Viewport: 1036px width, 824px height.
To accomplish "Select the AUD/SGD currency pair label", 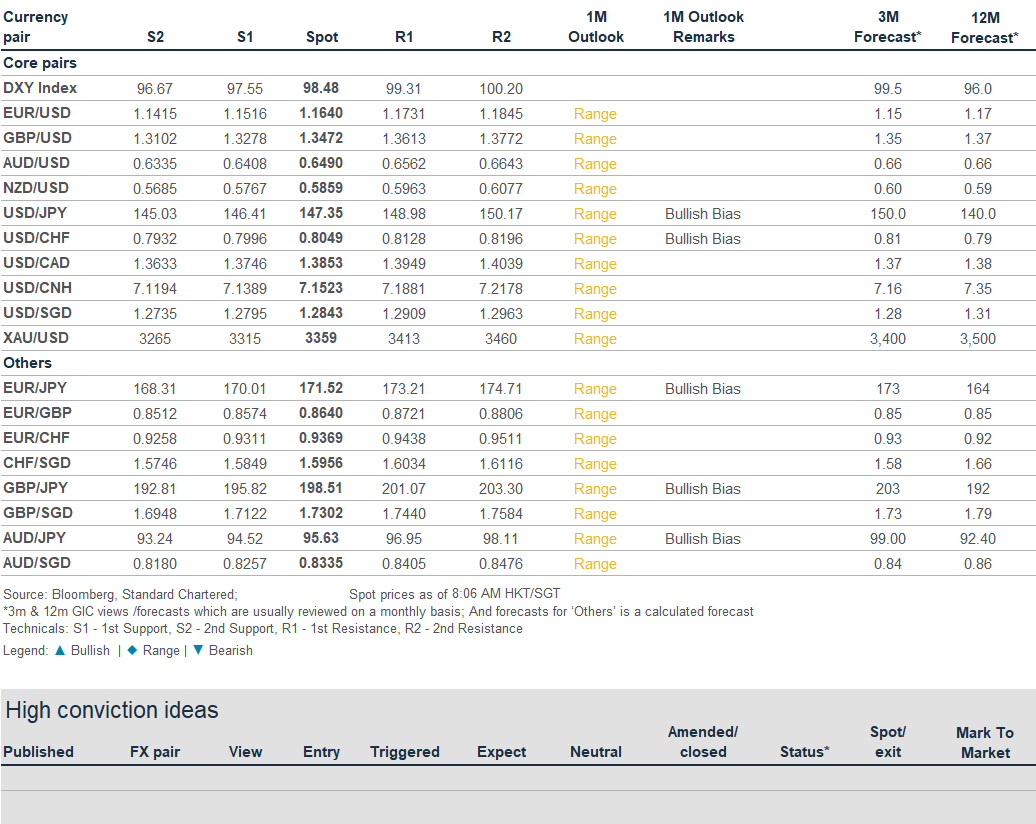I will (37, 563).
